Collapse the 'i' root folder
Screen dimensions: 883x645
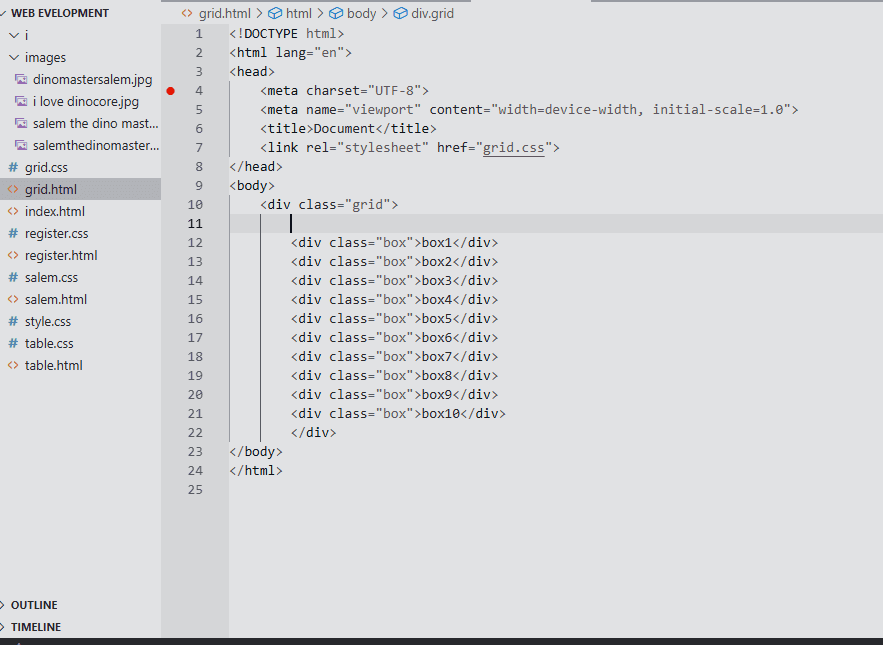point(14,36)
